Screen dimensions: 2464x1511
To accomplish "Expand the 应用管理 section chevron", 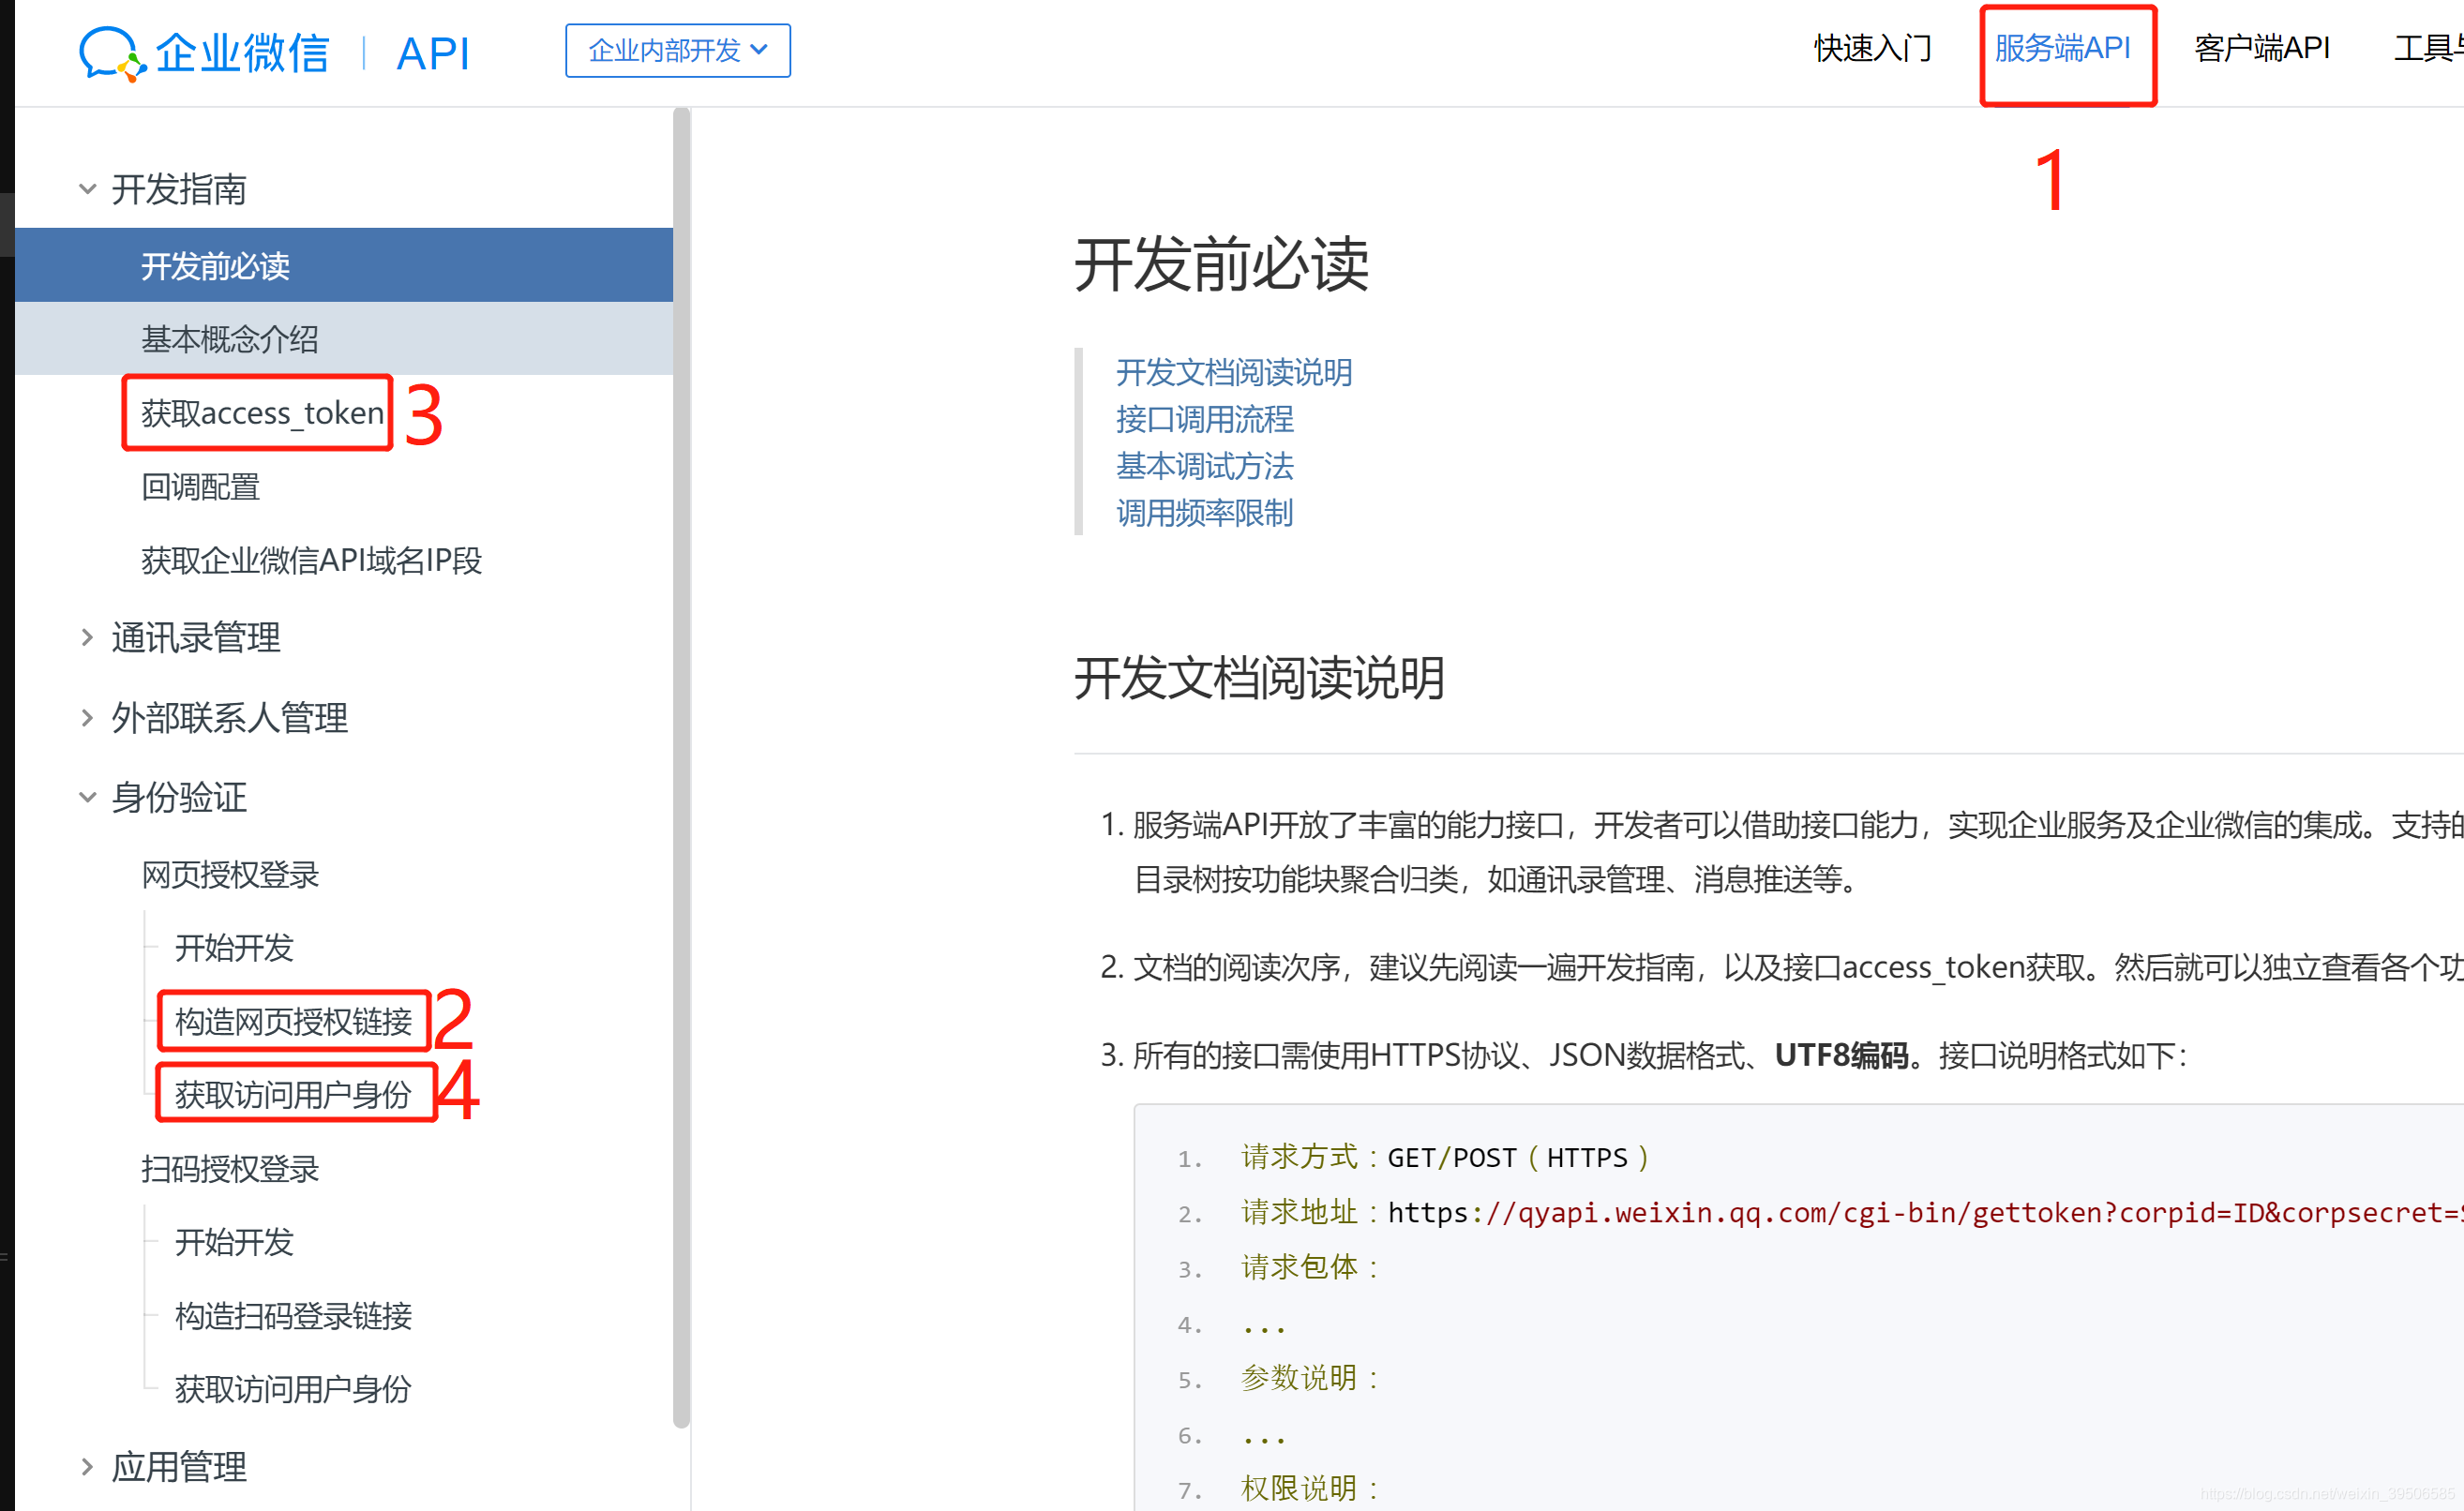I will pyautogui.click(x=87, y=1466).
